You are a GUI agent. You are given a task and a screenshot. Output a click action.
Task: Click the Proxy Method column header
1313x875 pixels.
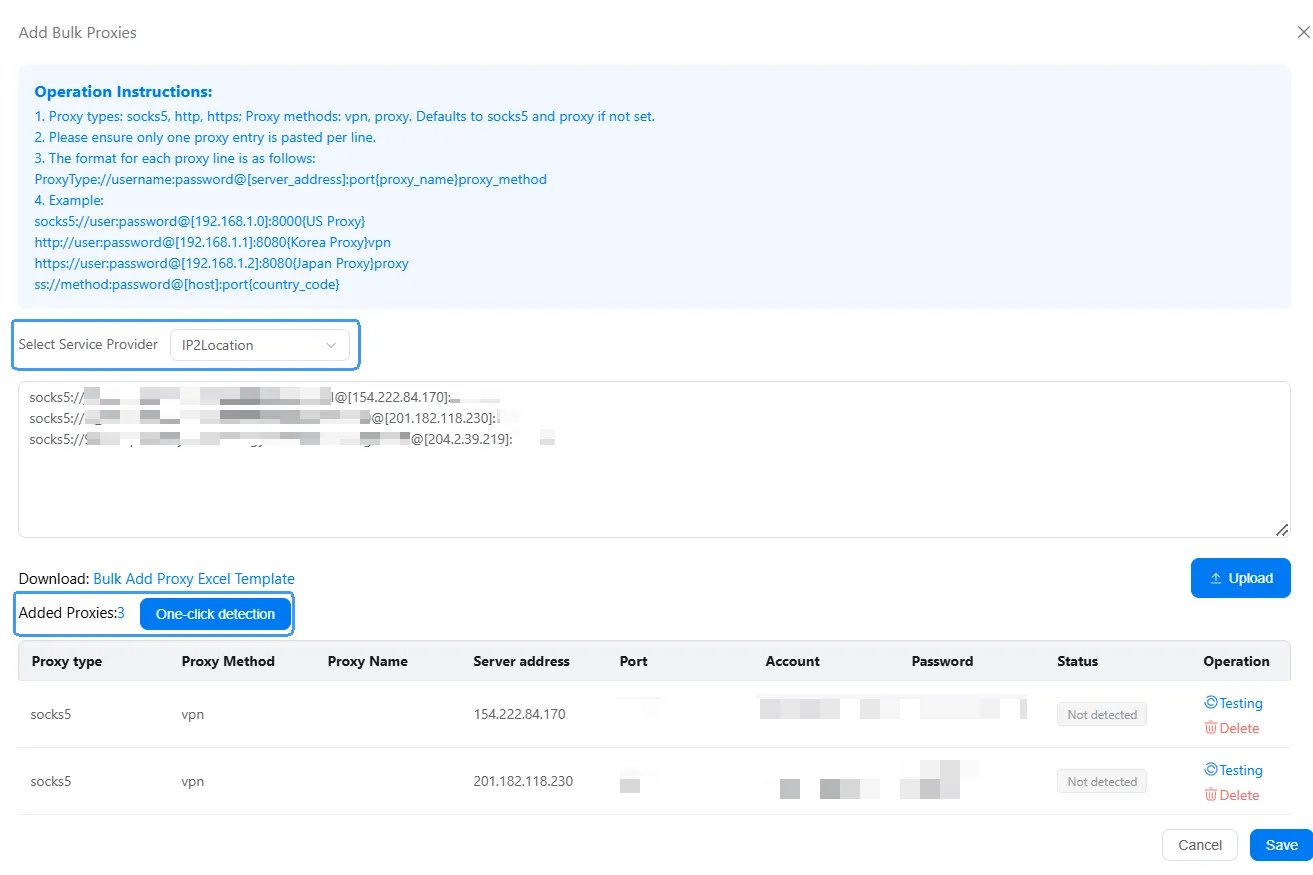click(x=228, y=661)
